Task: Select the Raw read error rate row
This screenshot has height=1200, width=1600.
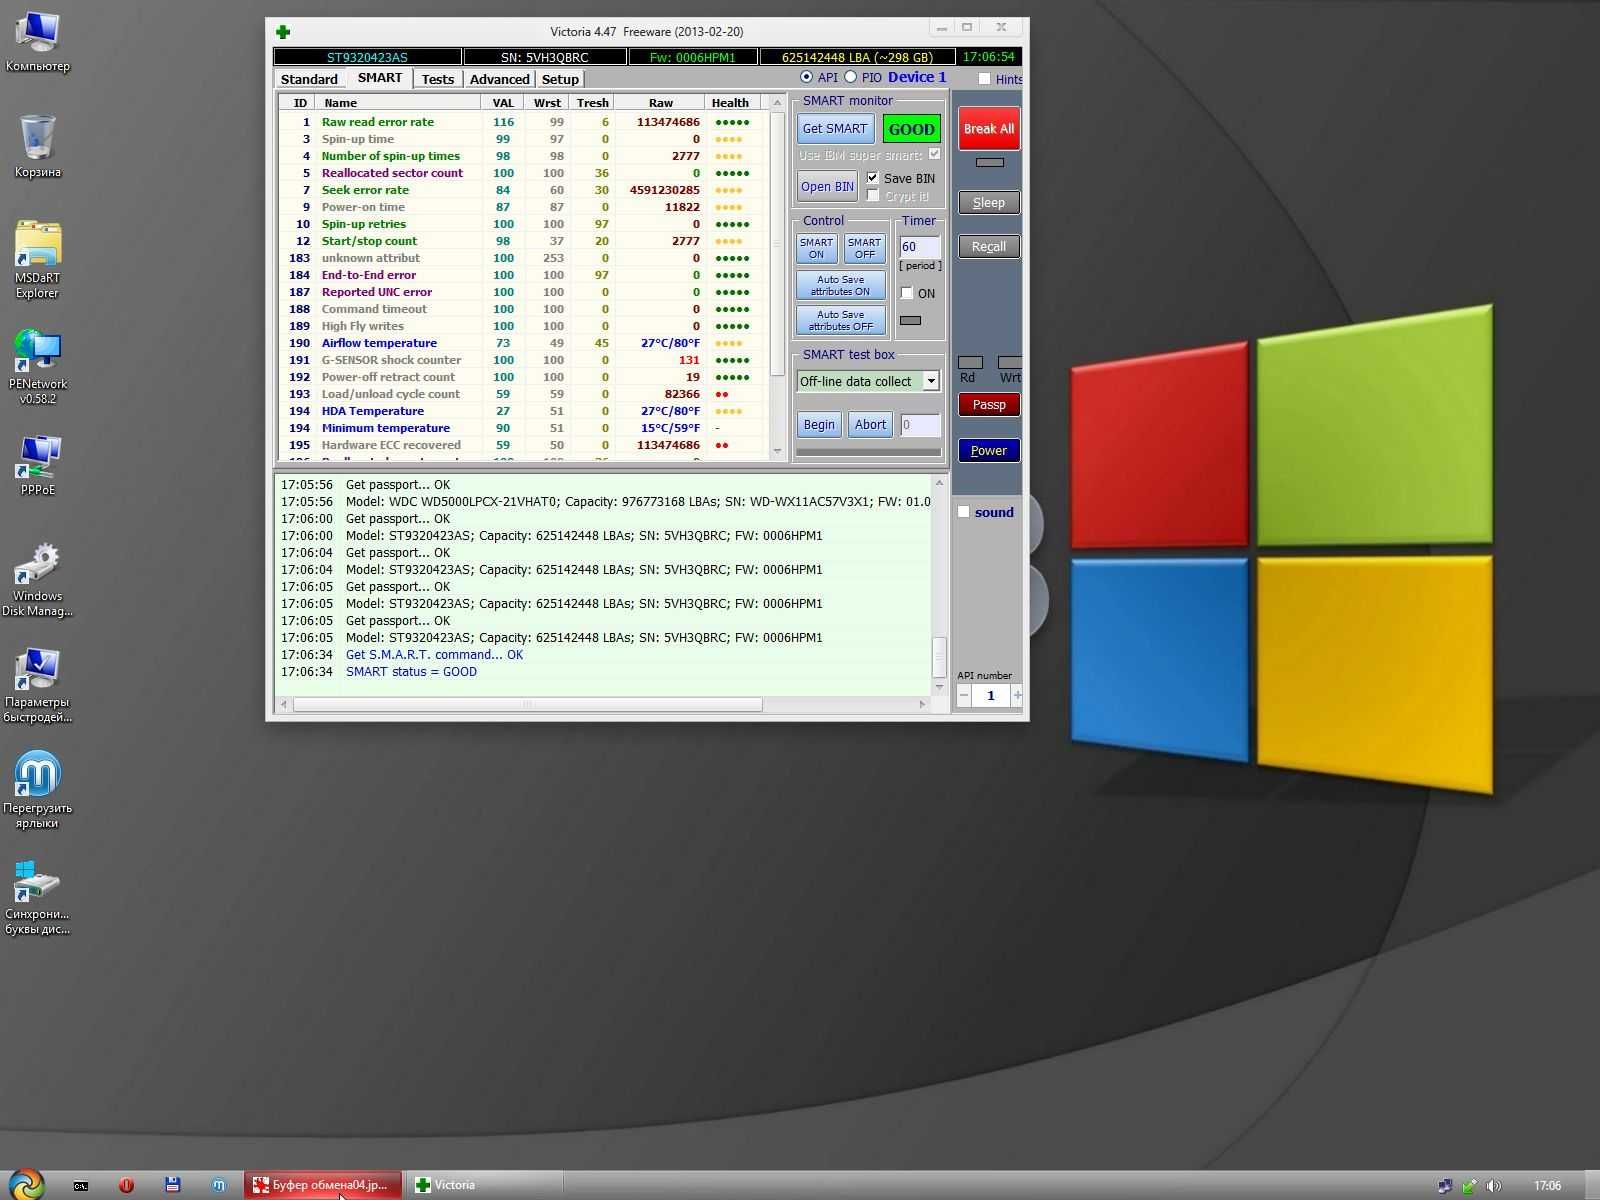Action: [x=523, y=122]
